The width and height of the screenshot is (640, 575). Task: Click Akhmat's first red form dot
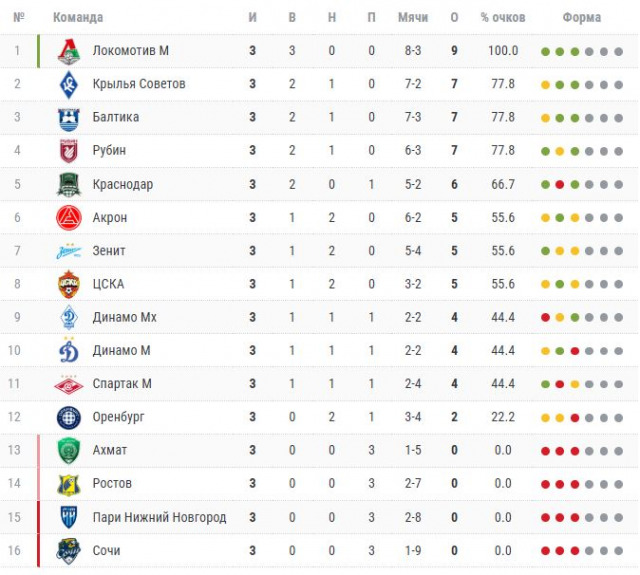click(545, 451)
